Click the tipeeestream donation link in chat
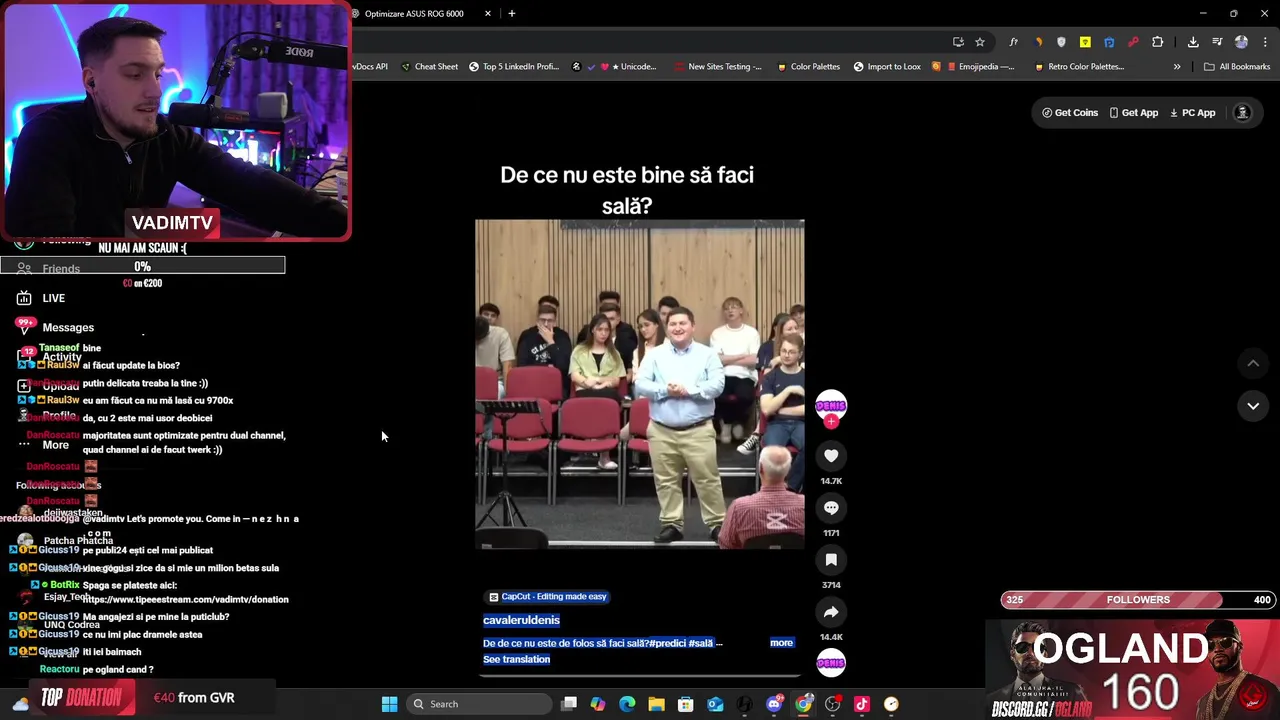 point(185,600)
